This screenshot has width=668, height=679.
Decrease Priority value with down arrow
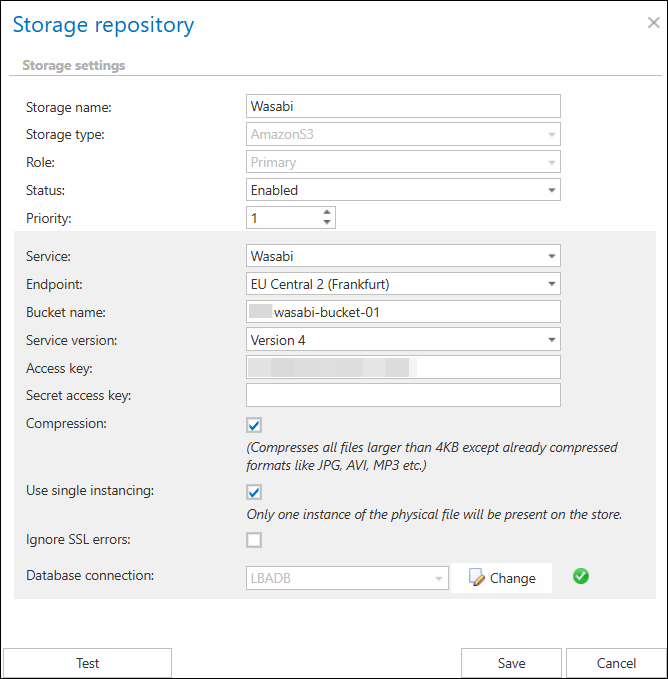click(327, 223)
